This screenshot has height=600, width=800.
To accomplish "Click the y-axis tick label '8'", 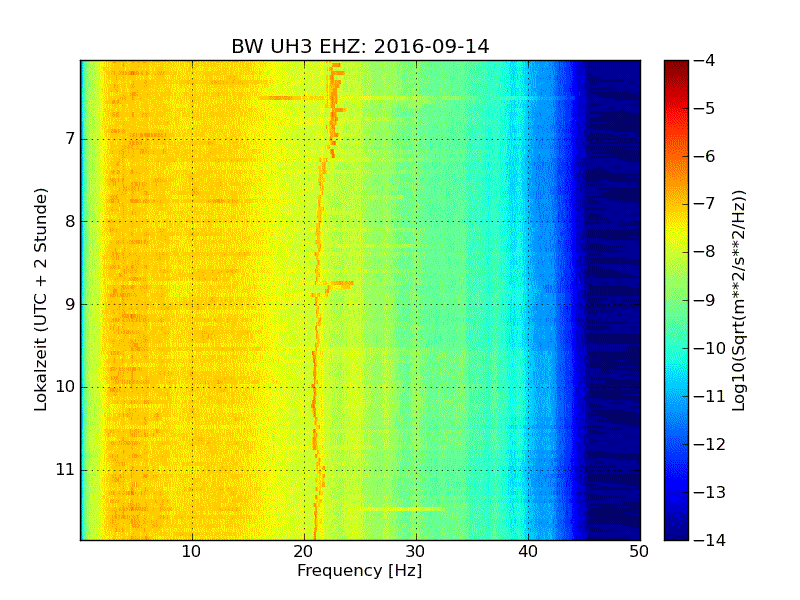I will coord(70,221).
